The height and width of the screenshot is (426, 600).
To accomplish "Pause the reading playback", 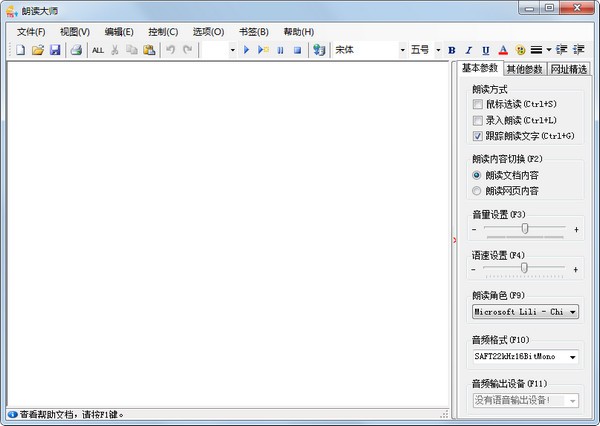I will pos(280,50).
